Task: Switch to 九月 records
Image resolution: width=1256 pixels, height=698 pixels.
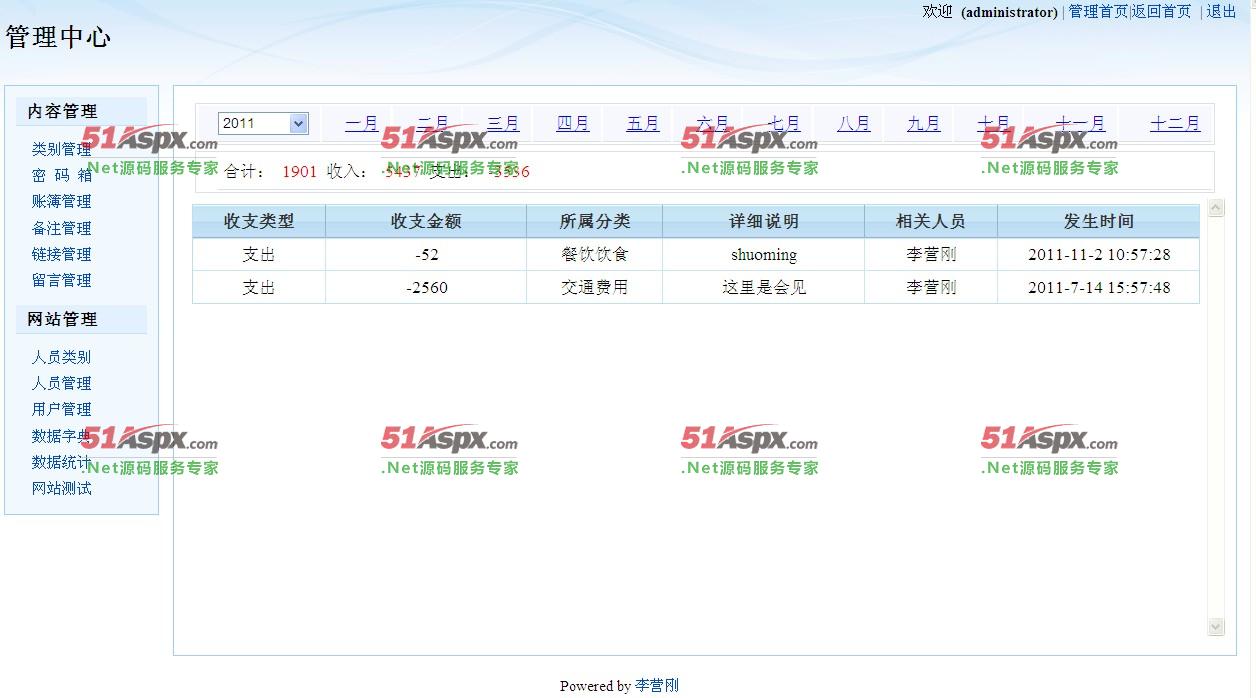Action: (x=923, y=123)
